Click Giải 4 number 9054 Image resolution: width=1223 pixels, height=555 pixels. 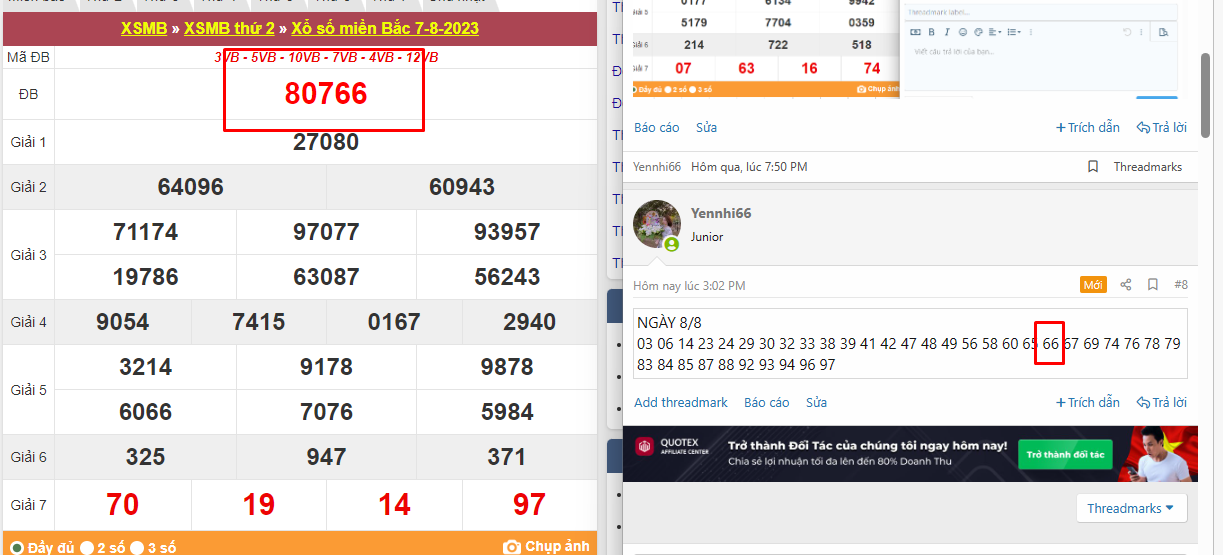(123, 322)
